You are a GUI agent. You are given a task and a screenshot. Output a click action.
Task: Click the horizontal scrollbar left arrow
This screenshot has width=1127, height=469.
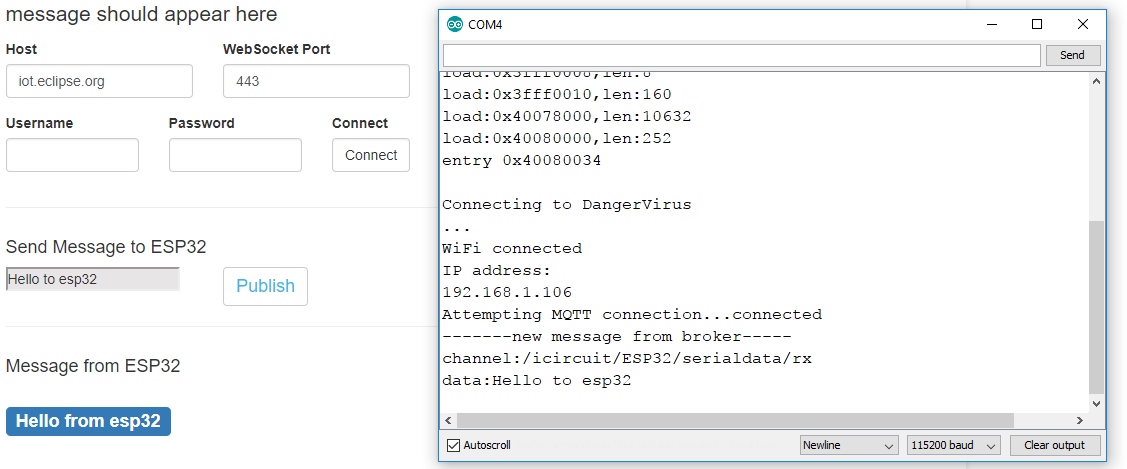(x=449, y=420)
